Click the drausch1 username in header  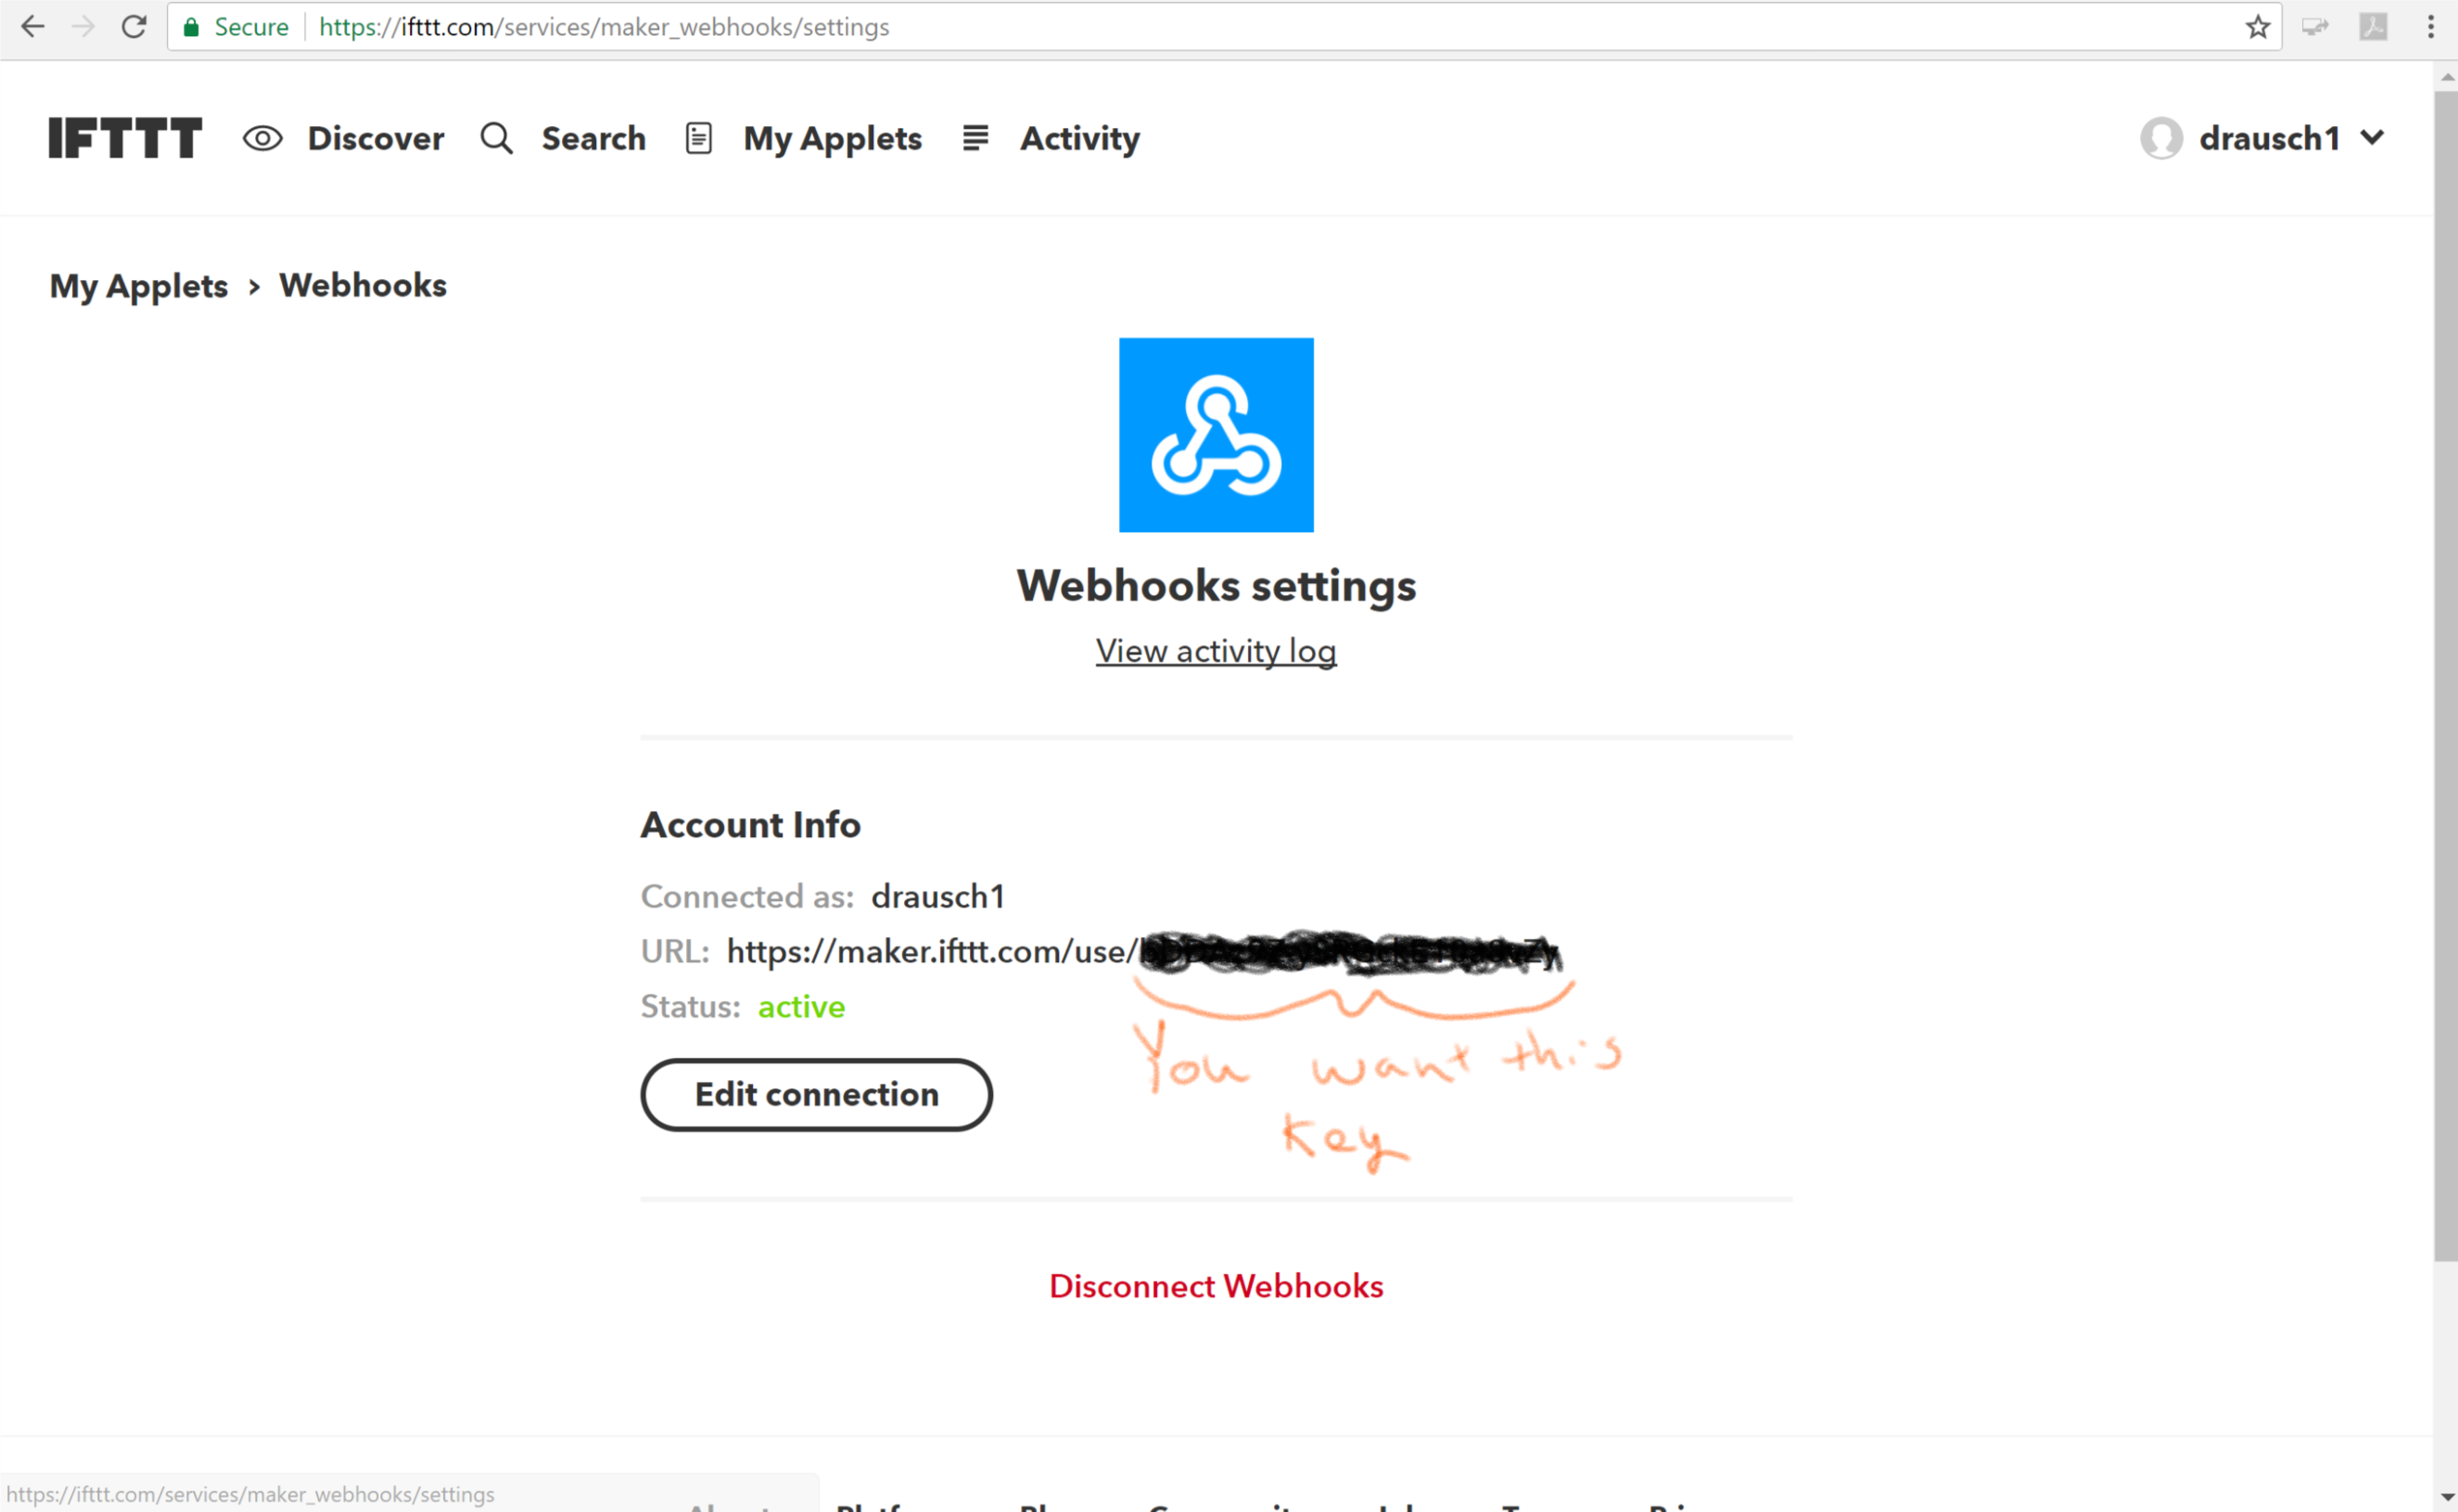pos(2270,138)
